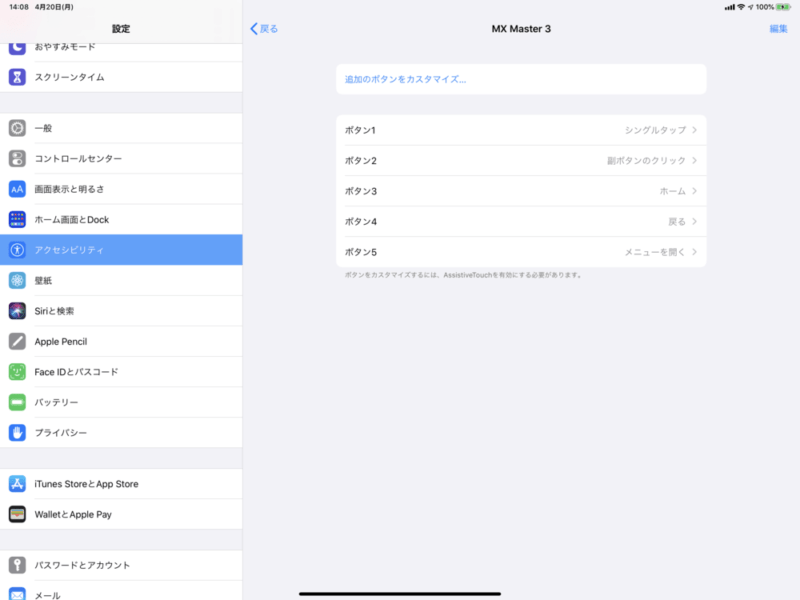Tap the Screen Time hourglass icon
This screenshot has height=600, width=800.
[x=17, y=77]
